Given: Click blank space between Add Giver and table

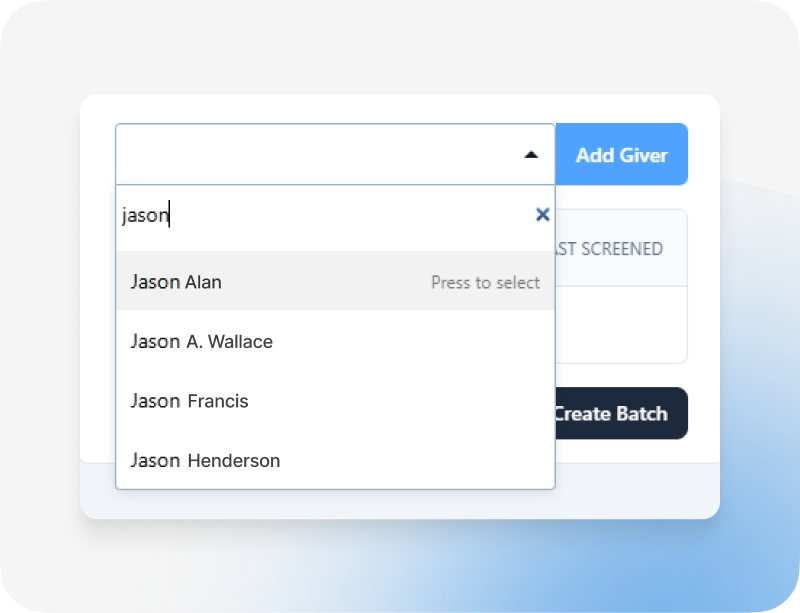Looking at the screenshot, I should tap(621, 197).
